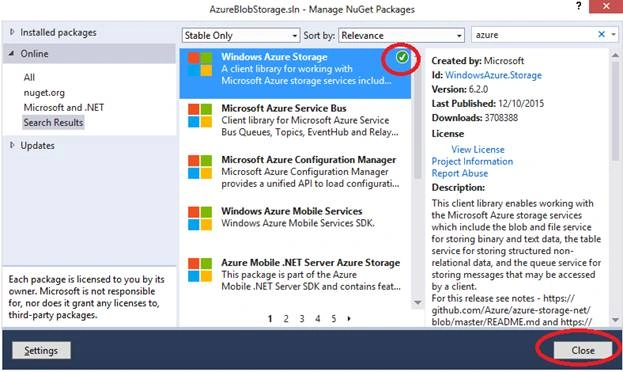
Task: Click the Microsoft Azure Service Bus logo
Action: click(200, 115)
